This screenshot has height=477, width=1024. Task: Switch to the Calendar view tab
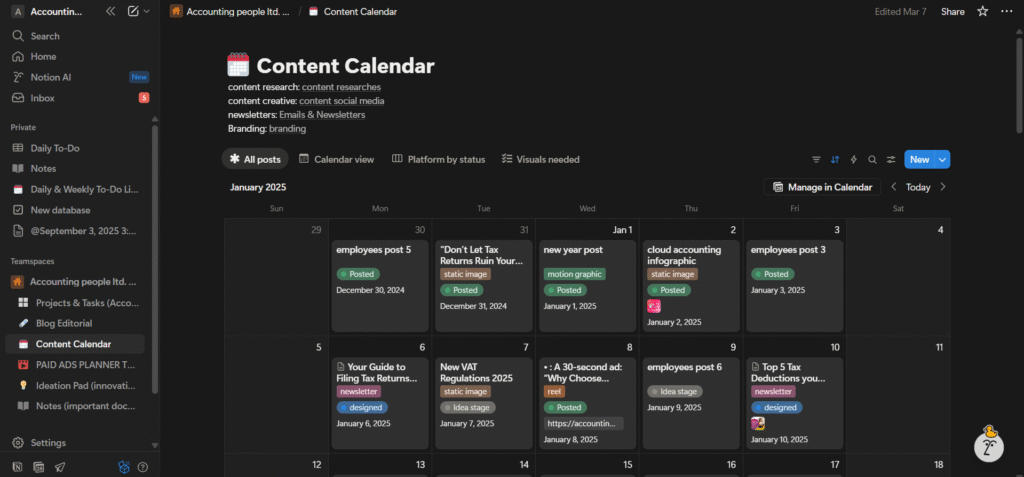click(x=336, y=159)
